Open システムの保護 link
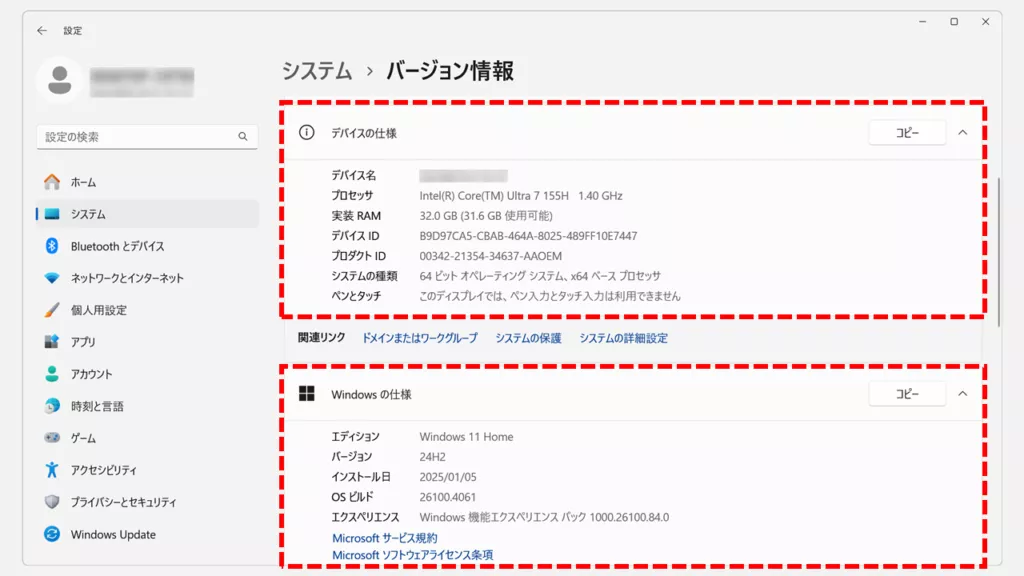Viewport: 1024px width, 576px height. 528,338
